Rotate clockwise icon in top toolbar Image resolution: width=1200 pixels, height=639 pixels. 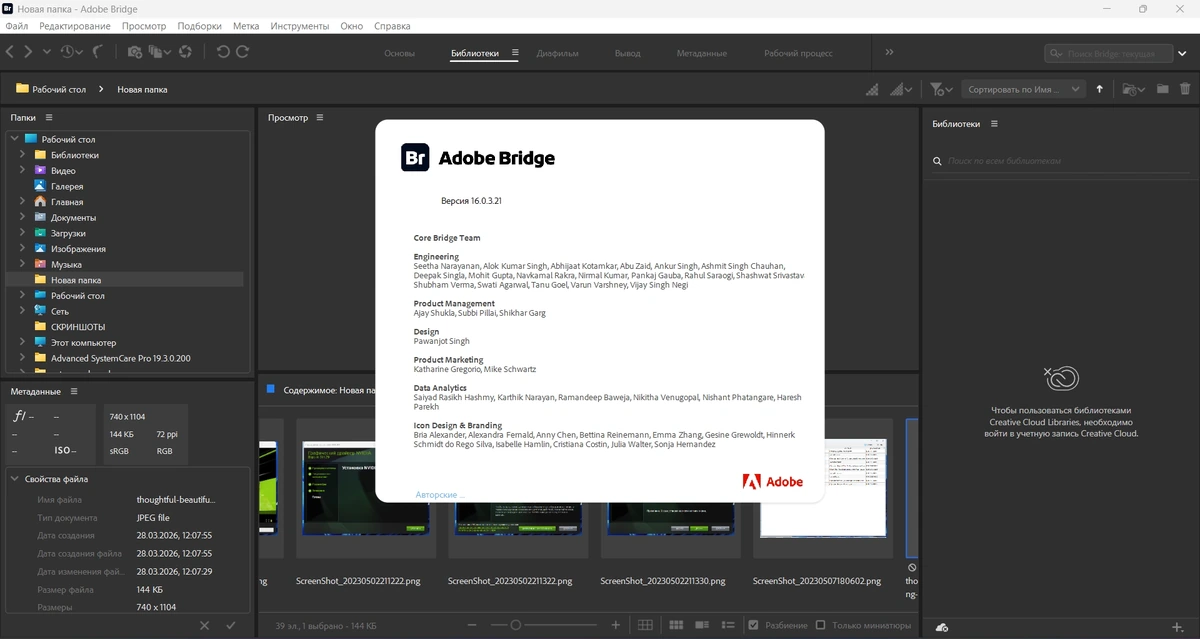click(242, 52)
